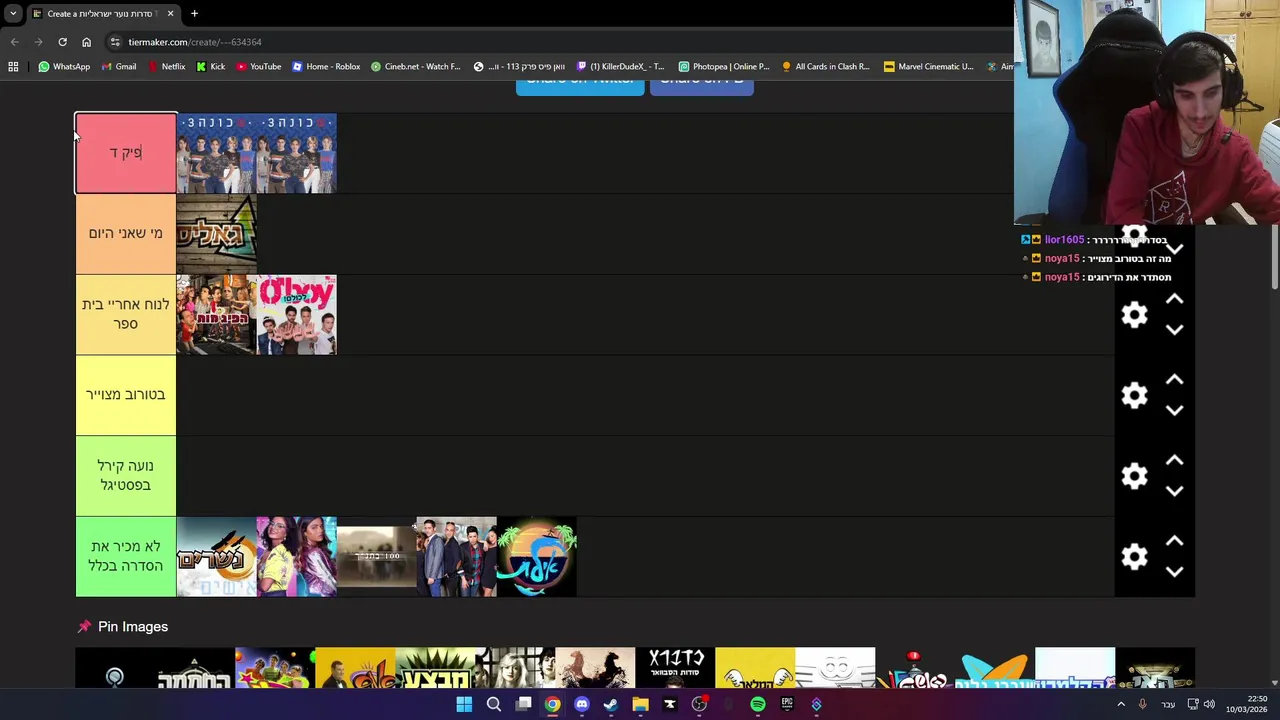The width and height of the screenshot is (1280, 720).
Task: Open Marvel Cinematic U... bookmark
Action: 929,67
